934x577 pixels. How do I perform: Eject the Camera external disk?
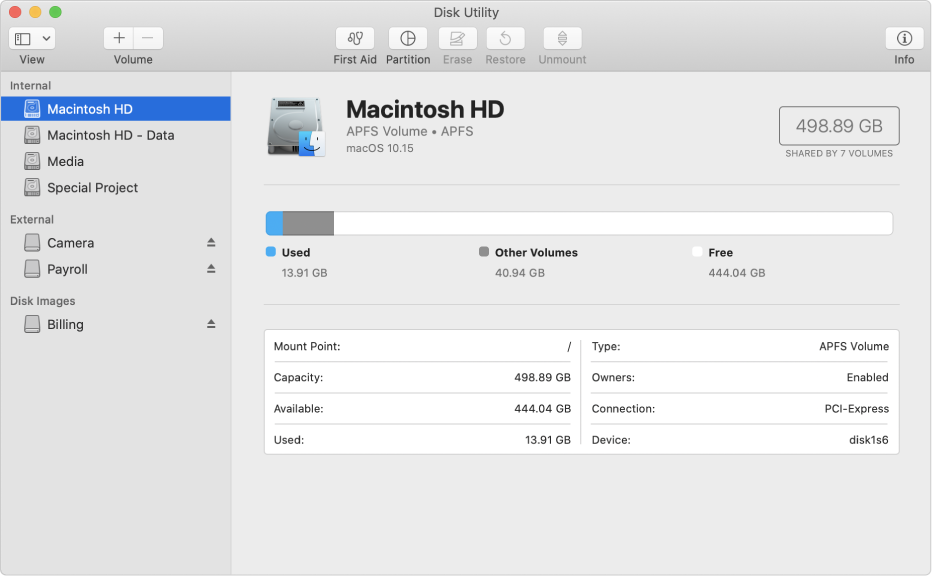(x=211, y=243)
